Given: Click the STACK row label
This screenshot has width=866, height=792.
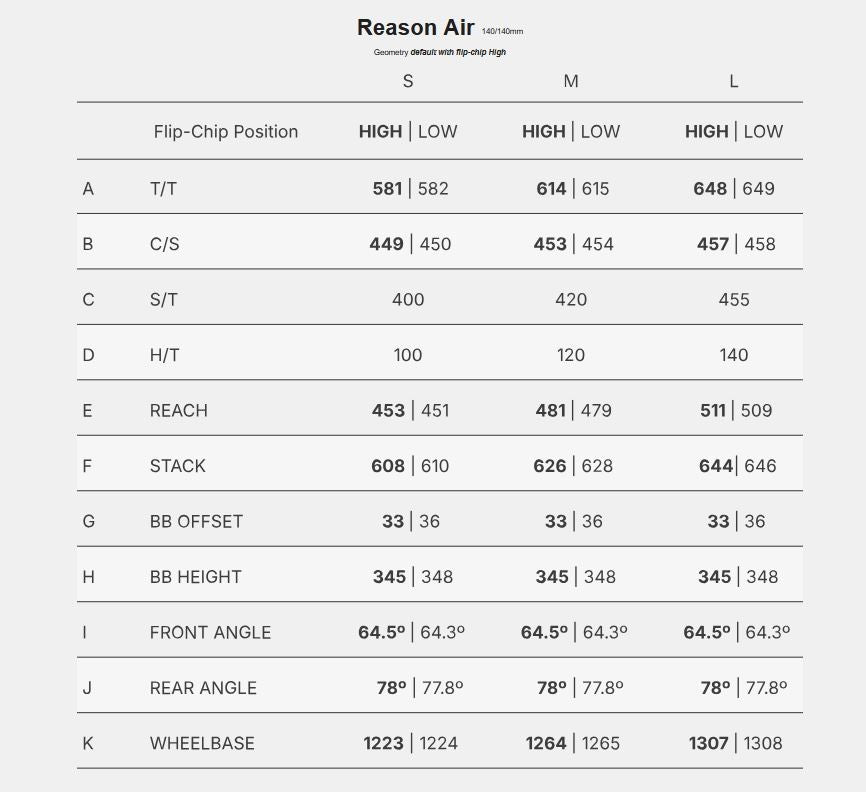Looking at the screenshot, I should pos(178,466).
